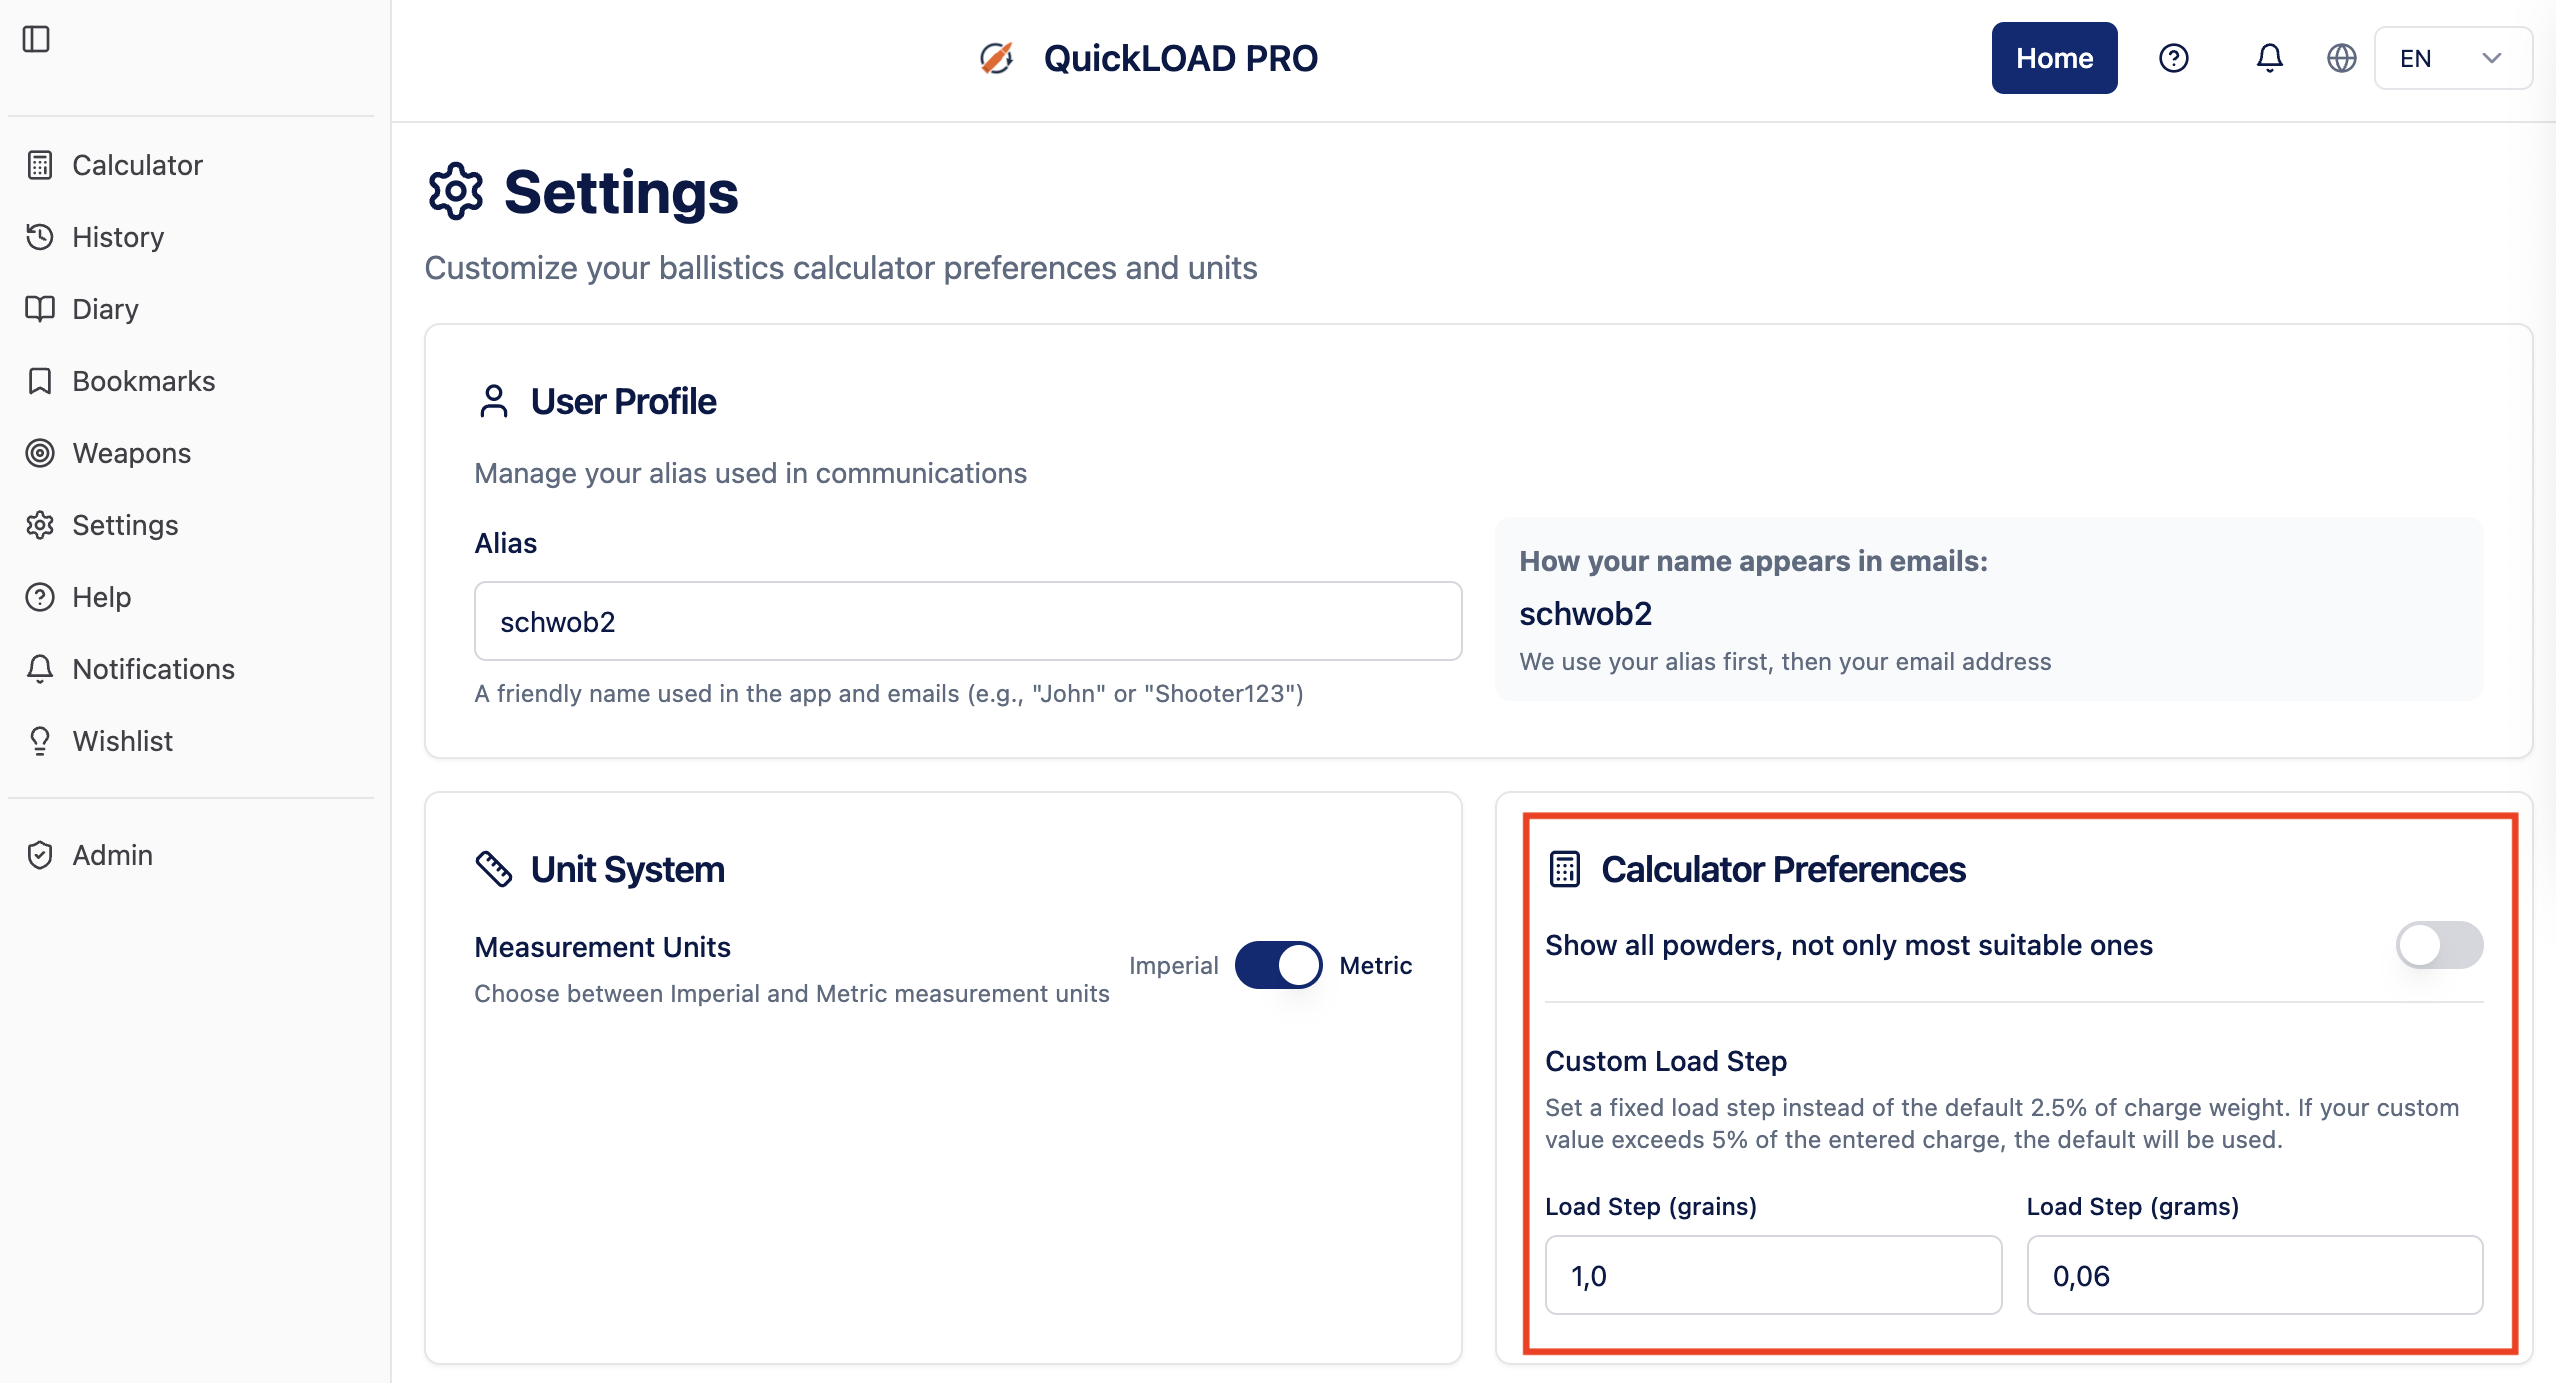Focus the Load Step (grains) field
The image size is (2556, 1383).
click(1772, 1275)
